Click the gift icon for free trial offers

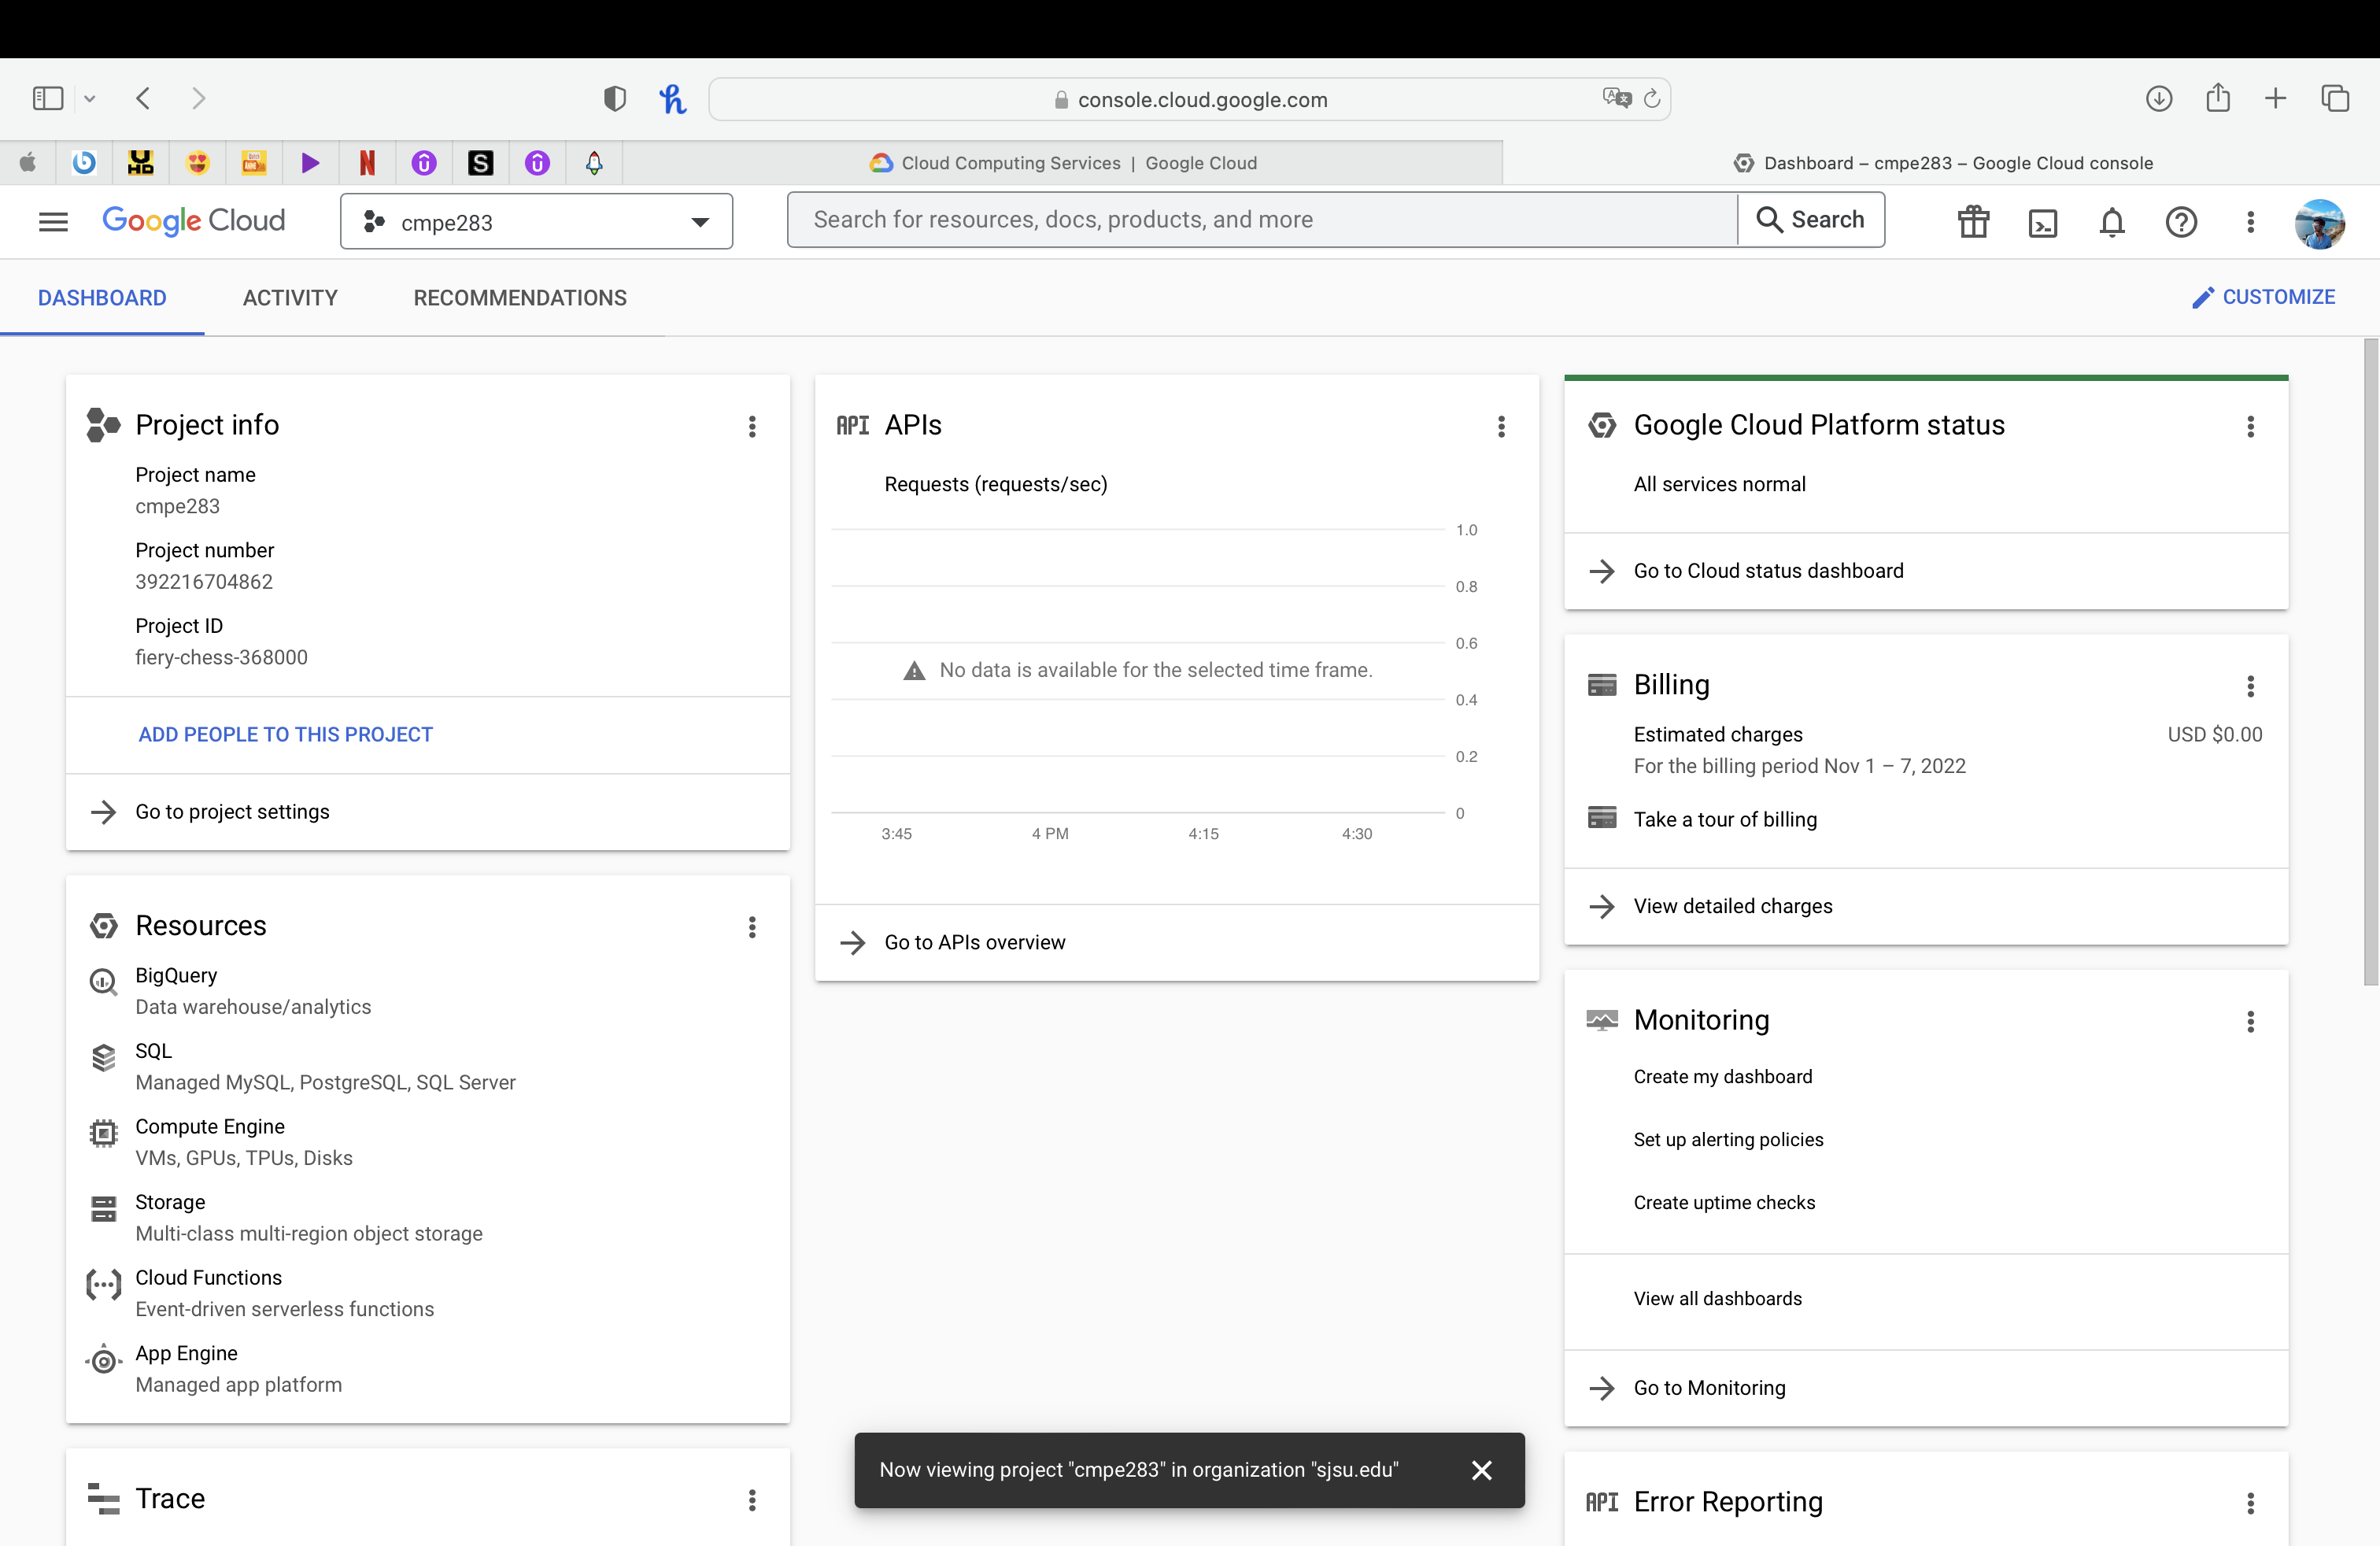[x=1973, y=222]
